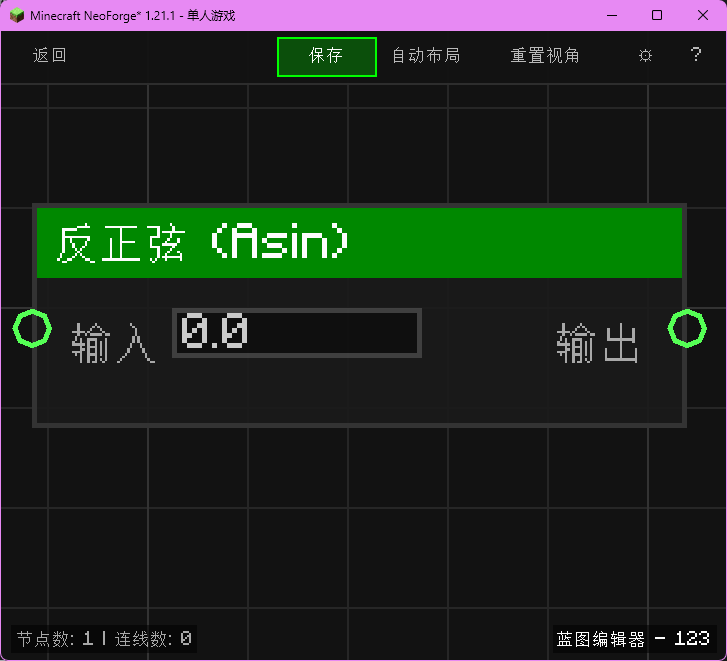Click the 蓝图编辑器 - 123 label
Viewport: 727px width, 661px height.
(x=633, y=638)
